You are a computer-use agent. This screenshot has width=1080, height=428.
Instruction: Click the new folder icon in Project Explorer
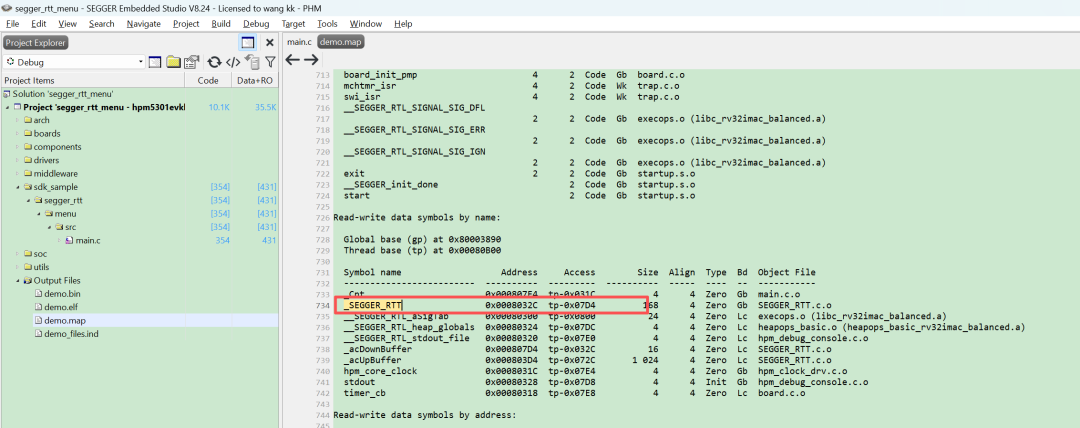174,62
